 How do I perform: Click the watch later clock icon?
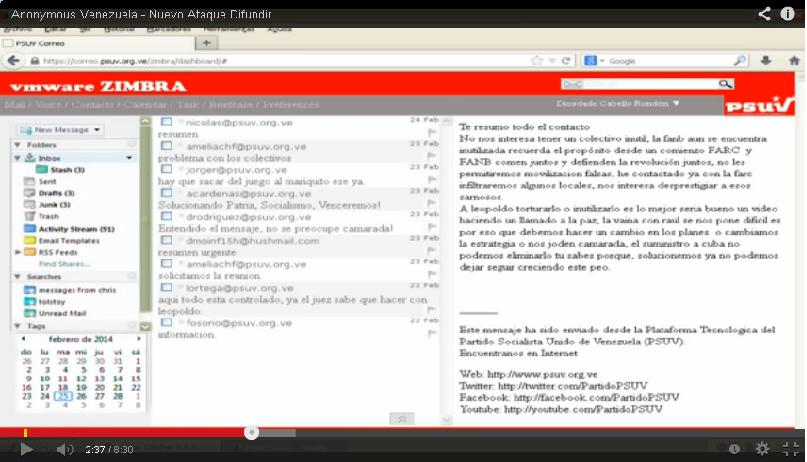click(x=734, y=449)
